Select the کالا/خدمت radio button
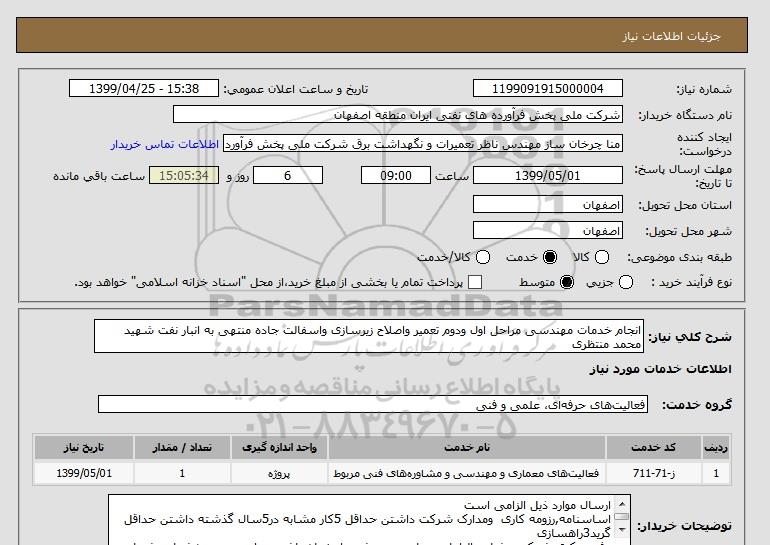Image resolution: width=770 pixels, height=545 pixels. (x=483, y=257)
